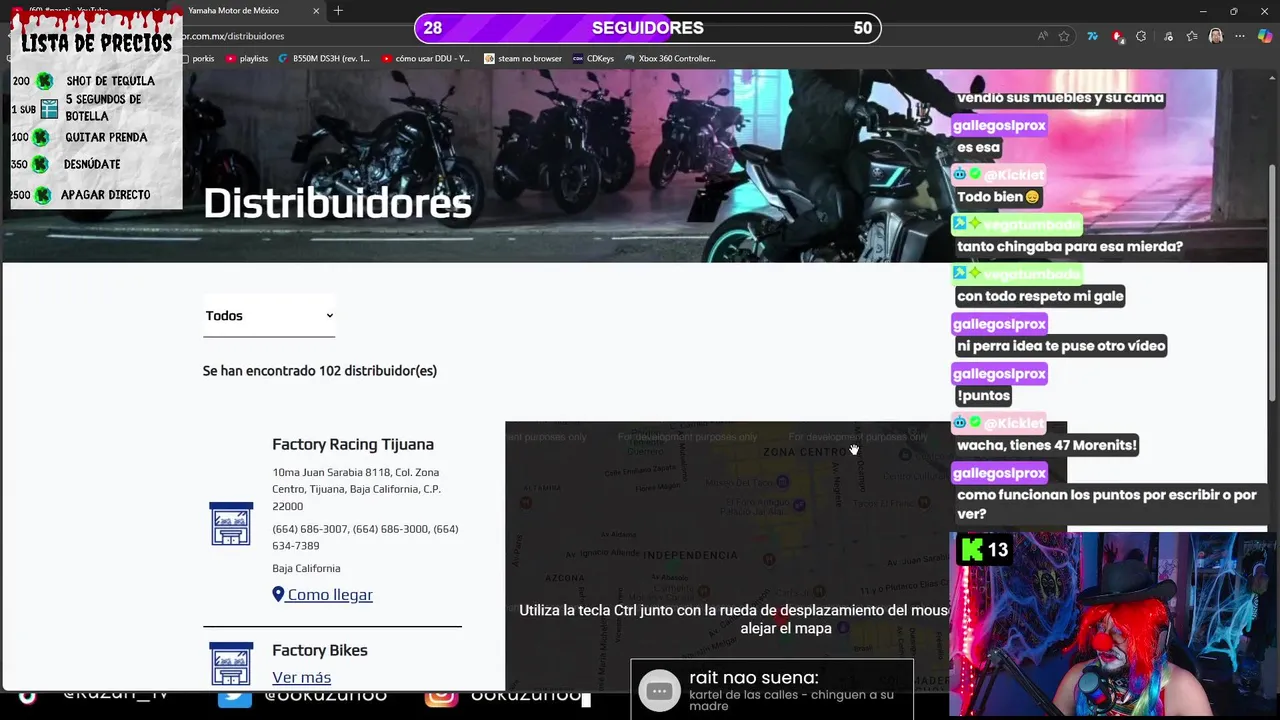Click the address bar URL field
Screen dimensions: 1280x720
click(600, 36)
